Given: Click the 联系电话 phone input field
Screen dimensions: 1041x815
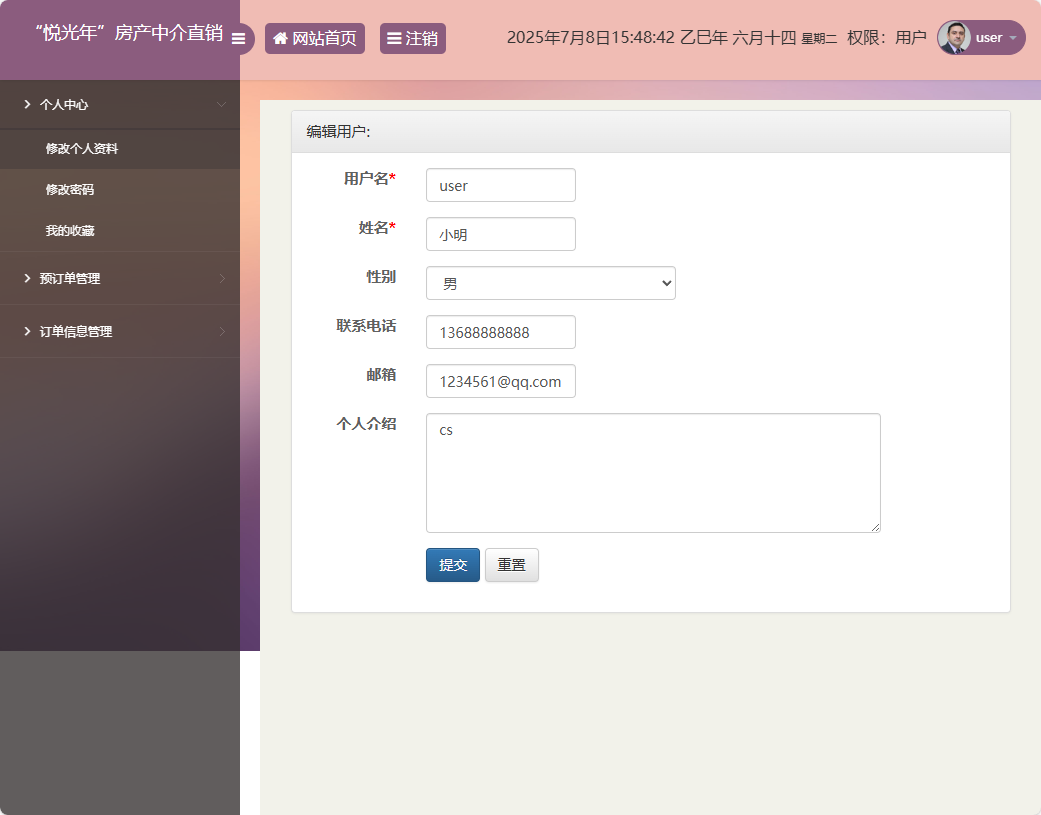Looking at the screenshot, I should pyautogui.click(x=500, y=332).
